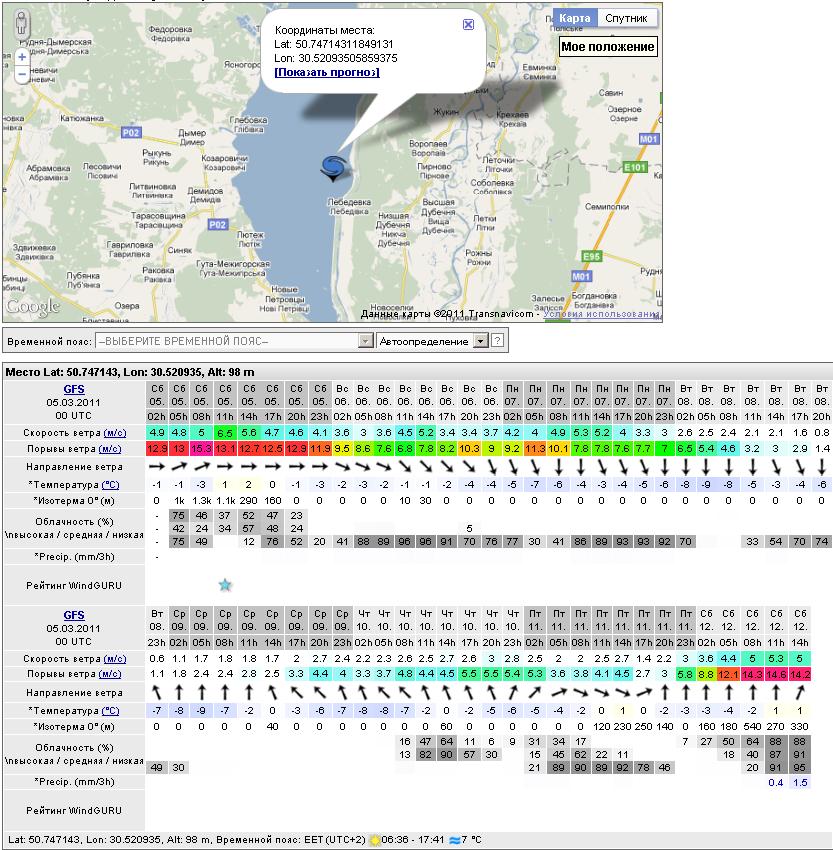Click the question mark help button
The height and width of the screenshot is (850, 833).
[x=497, y=341]
